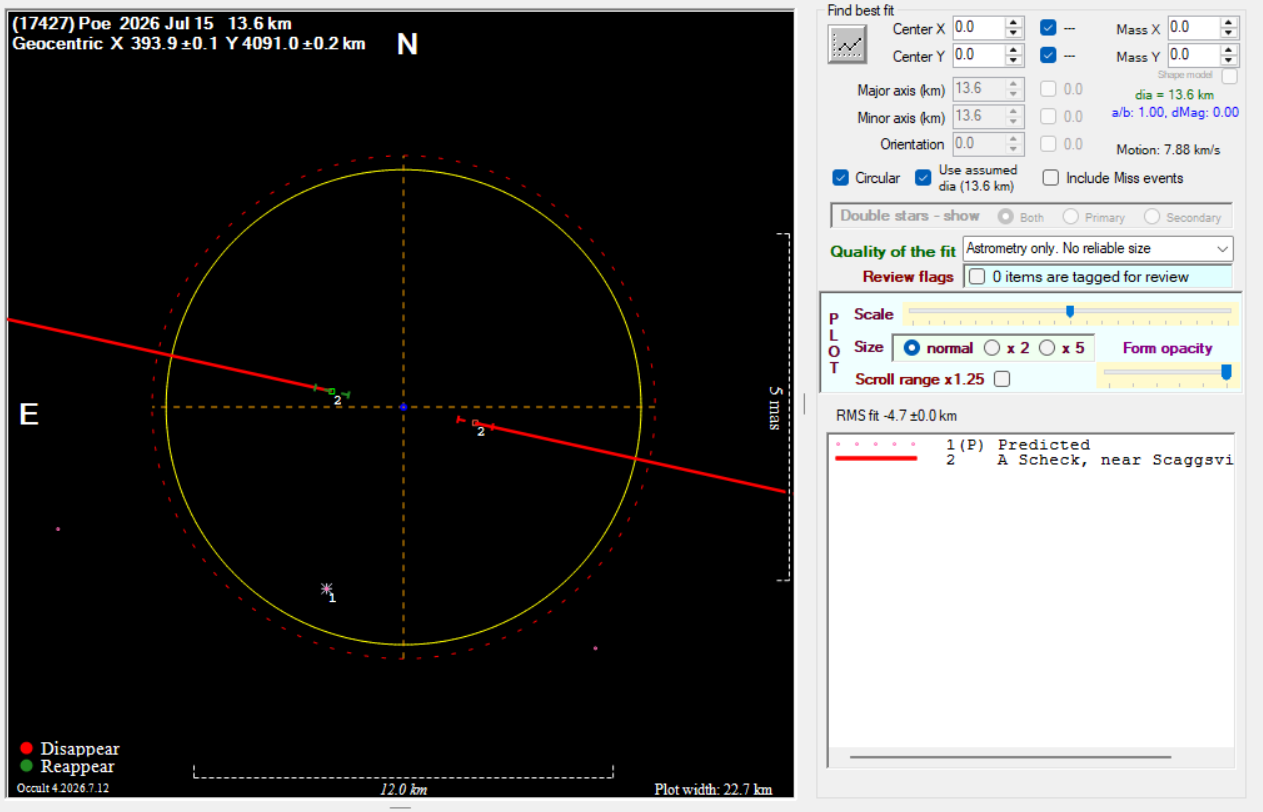This screenshot has height=812, width=1263.
Task: Toggle the Shape model checkbox
Action: click(x=1229, y=76)
